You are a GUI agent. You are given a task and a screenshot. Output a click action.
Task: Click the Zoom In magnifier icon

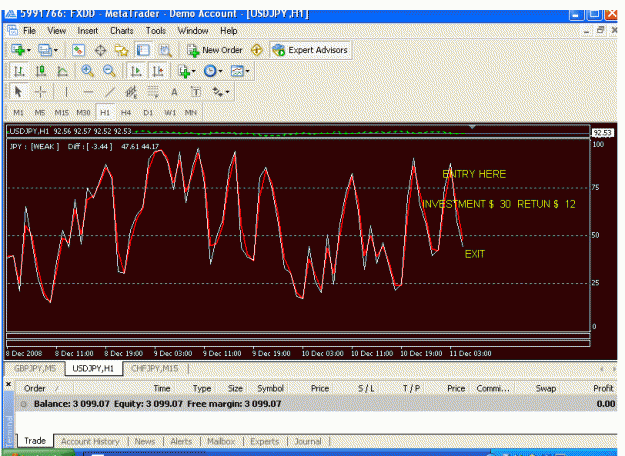pyautogui.click(x=87, y=71)
